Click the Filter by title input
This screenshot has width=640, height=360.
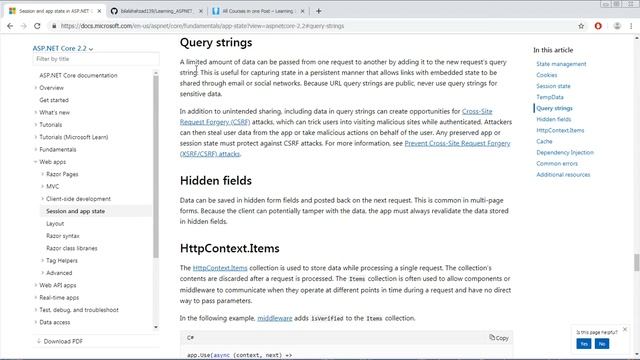96,59
